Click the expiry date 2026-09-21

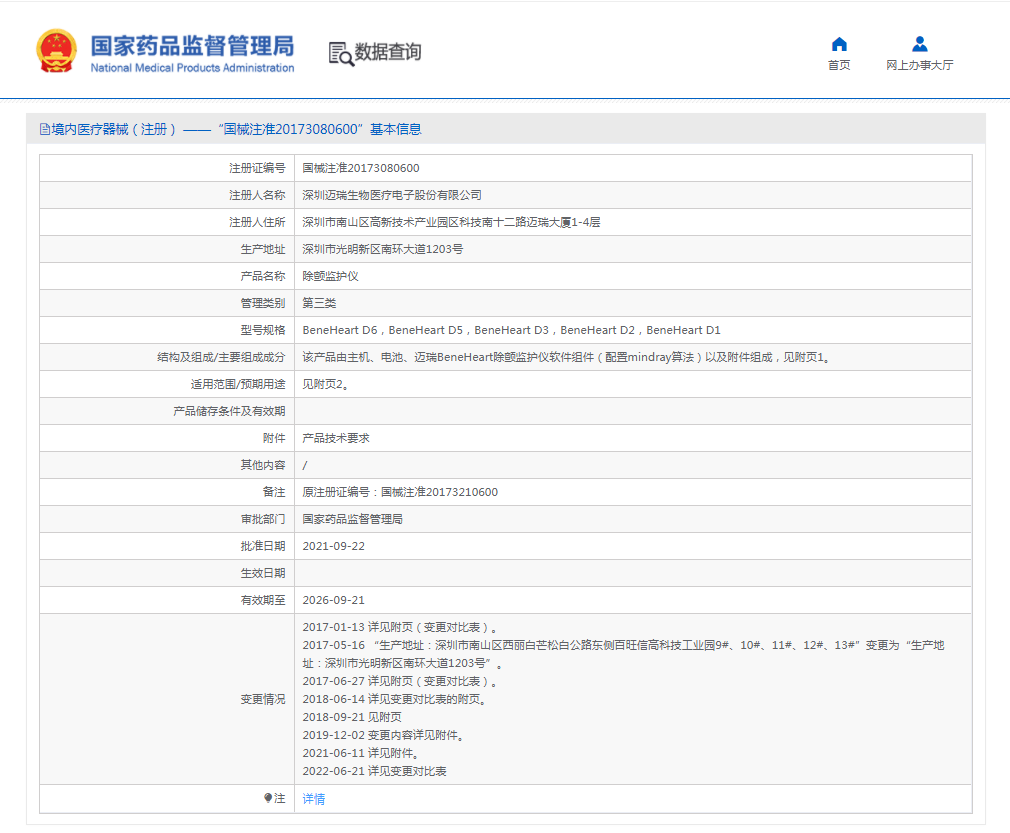[x=333, y=600]
